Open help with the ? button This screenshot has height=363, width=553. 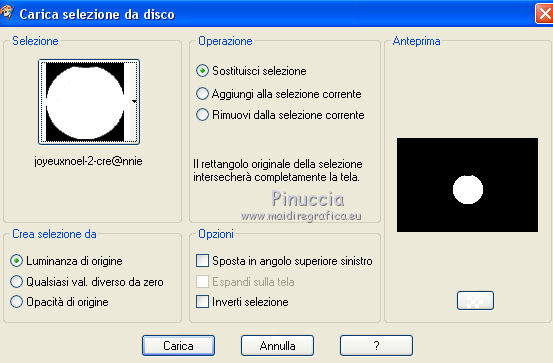pyautogui.click(x=376, y=345)
